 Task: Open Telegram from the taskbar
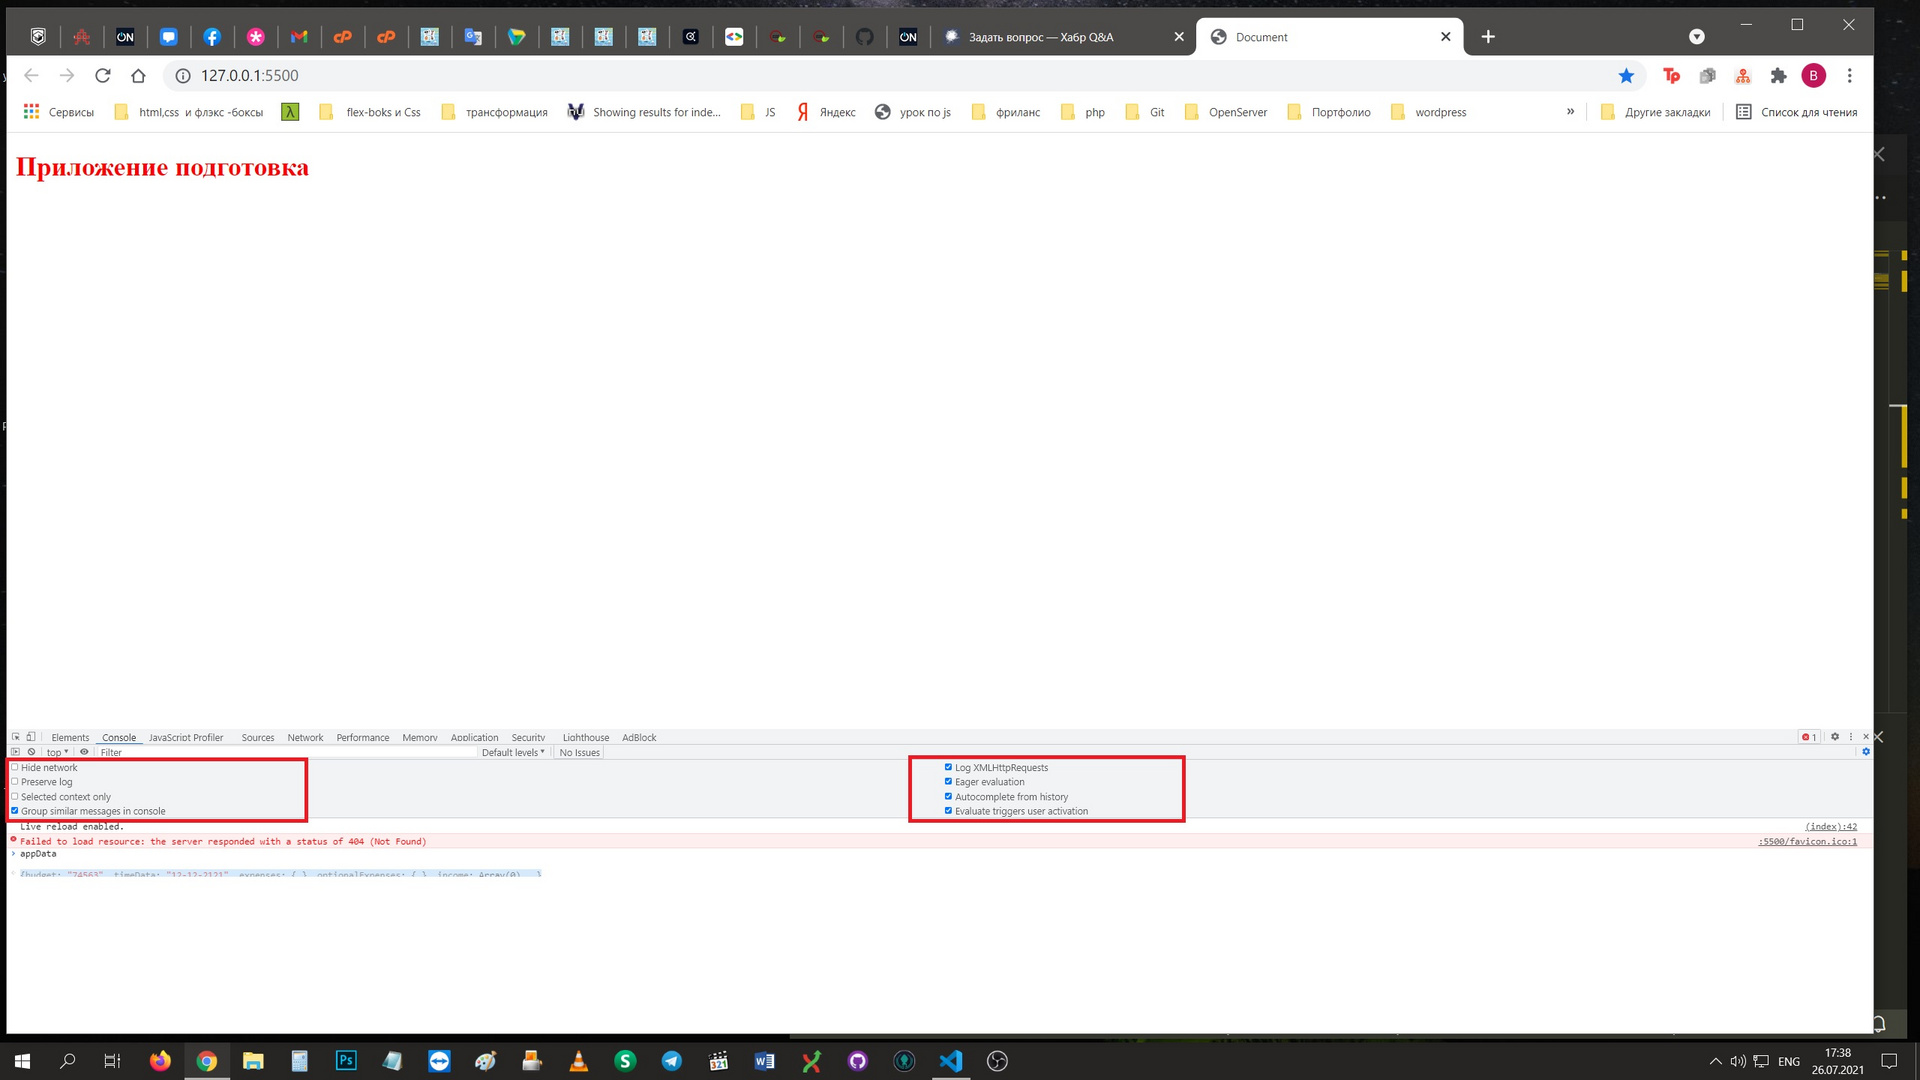pyautogui.click(x=672, y=1061)
